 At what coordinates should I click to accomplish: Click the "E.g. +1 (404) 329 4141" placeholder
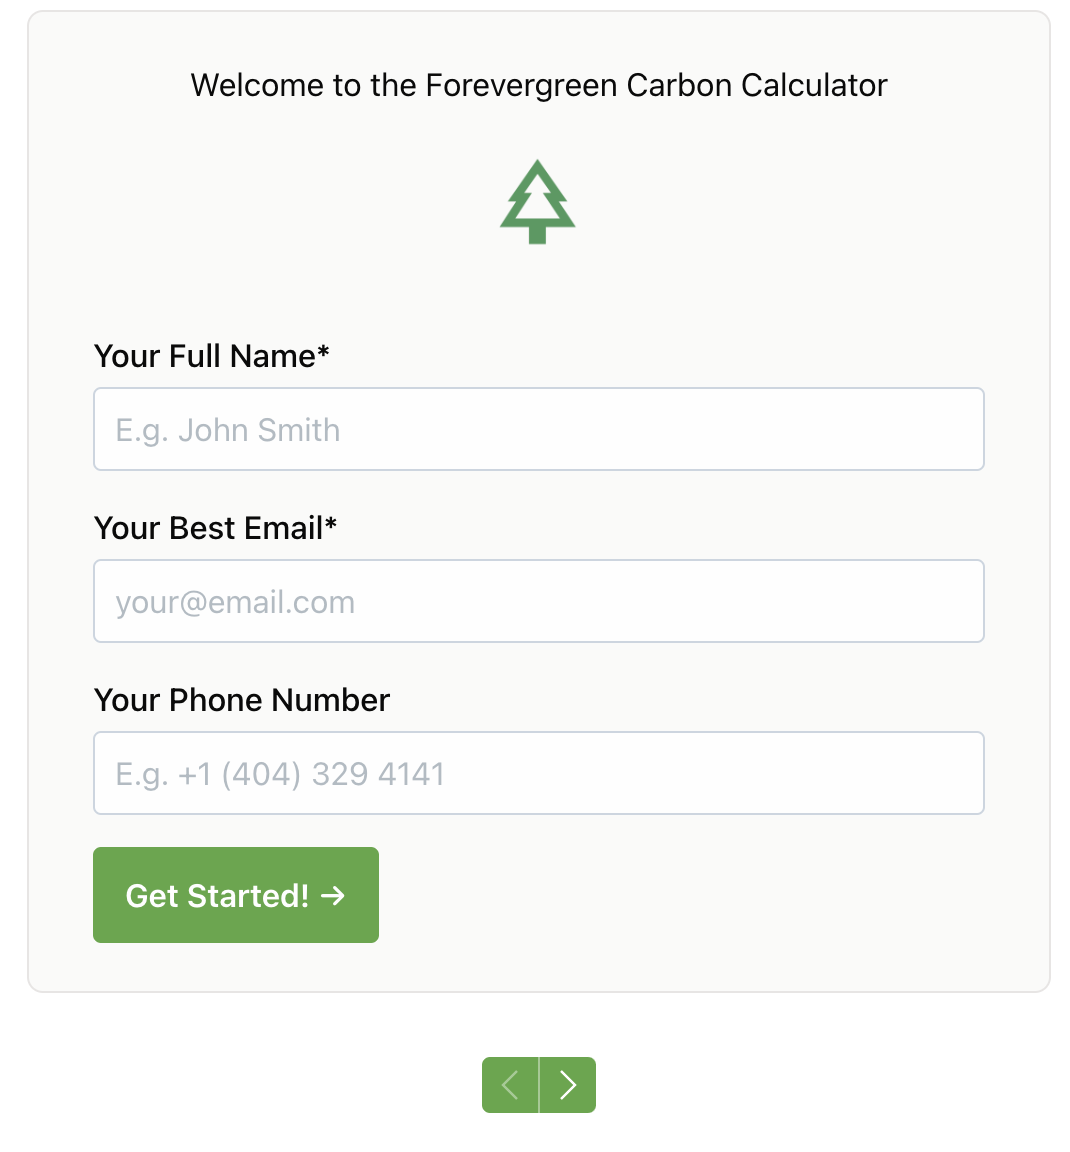point(280,774)
